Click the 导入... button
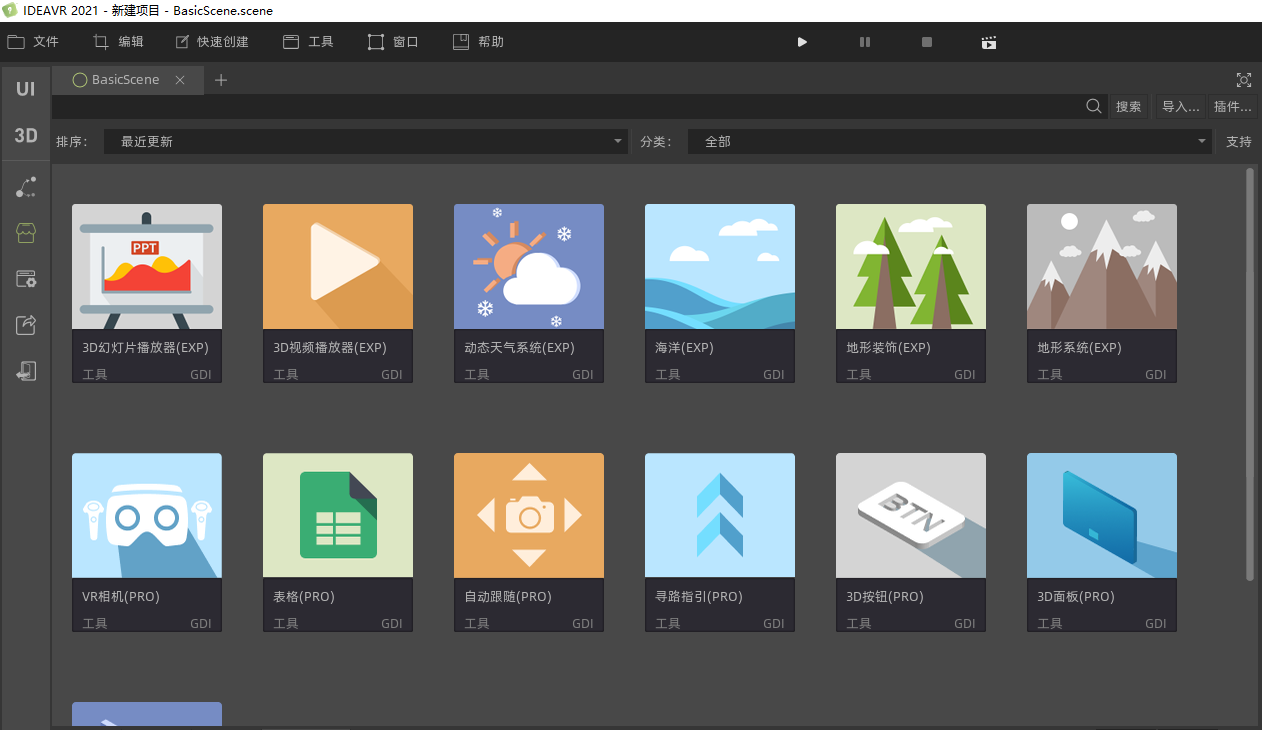This screenshot has height=730, width=1262. point(1180,107)
